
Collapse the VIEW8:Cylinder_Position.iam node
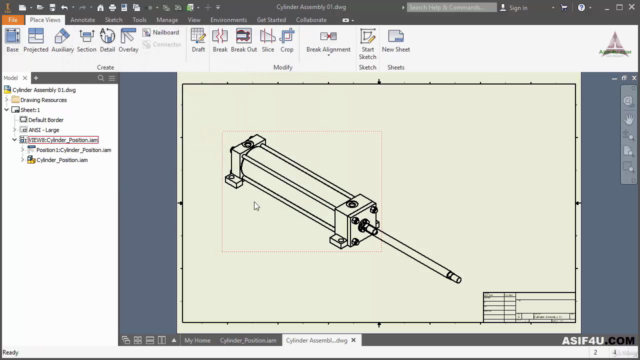point(15,140)
